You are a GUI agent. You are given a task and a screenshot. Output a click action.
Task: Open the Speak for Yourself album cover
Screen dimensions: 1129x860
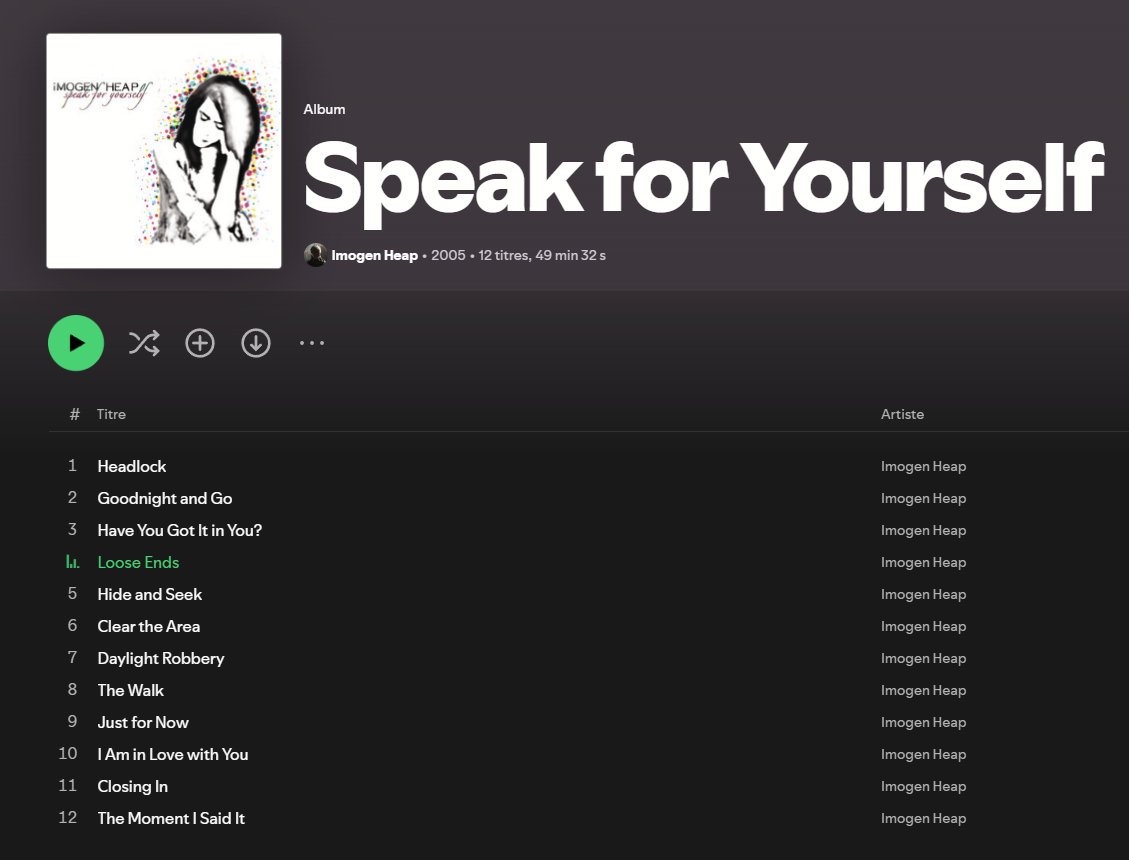[164, 151]
